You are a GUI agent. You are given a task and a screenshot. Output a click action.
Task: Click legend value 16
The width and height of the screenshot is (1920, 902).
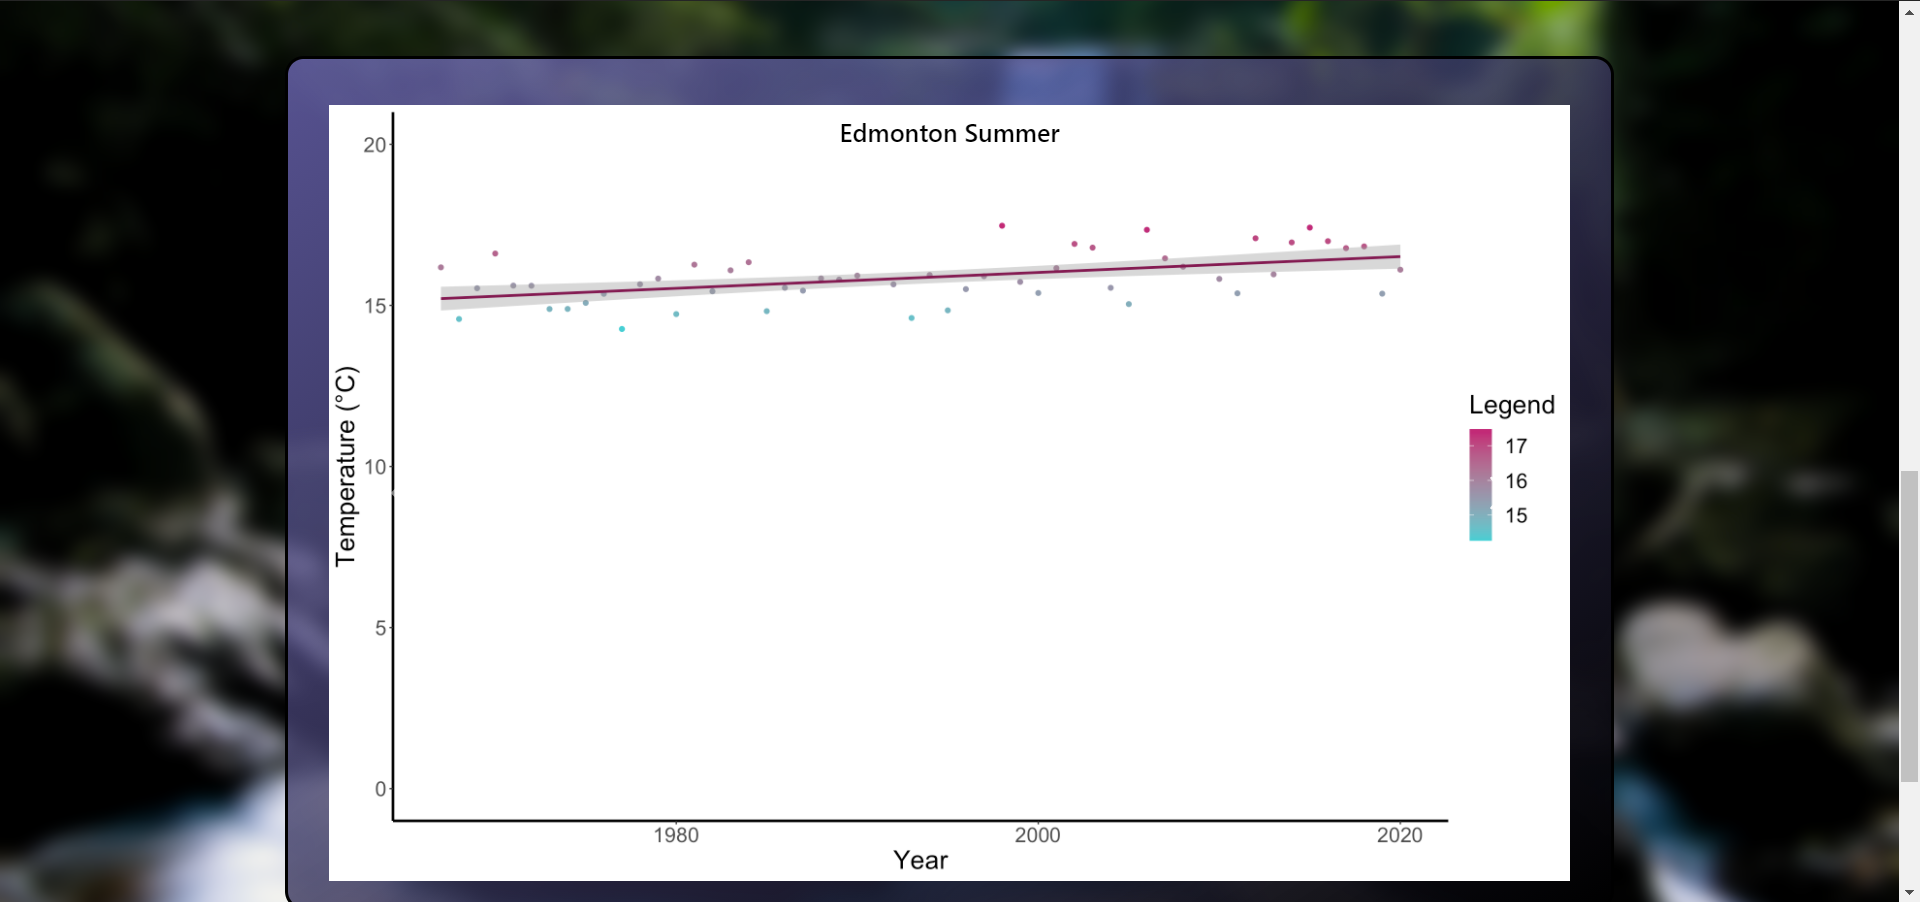coord(1516,481)
